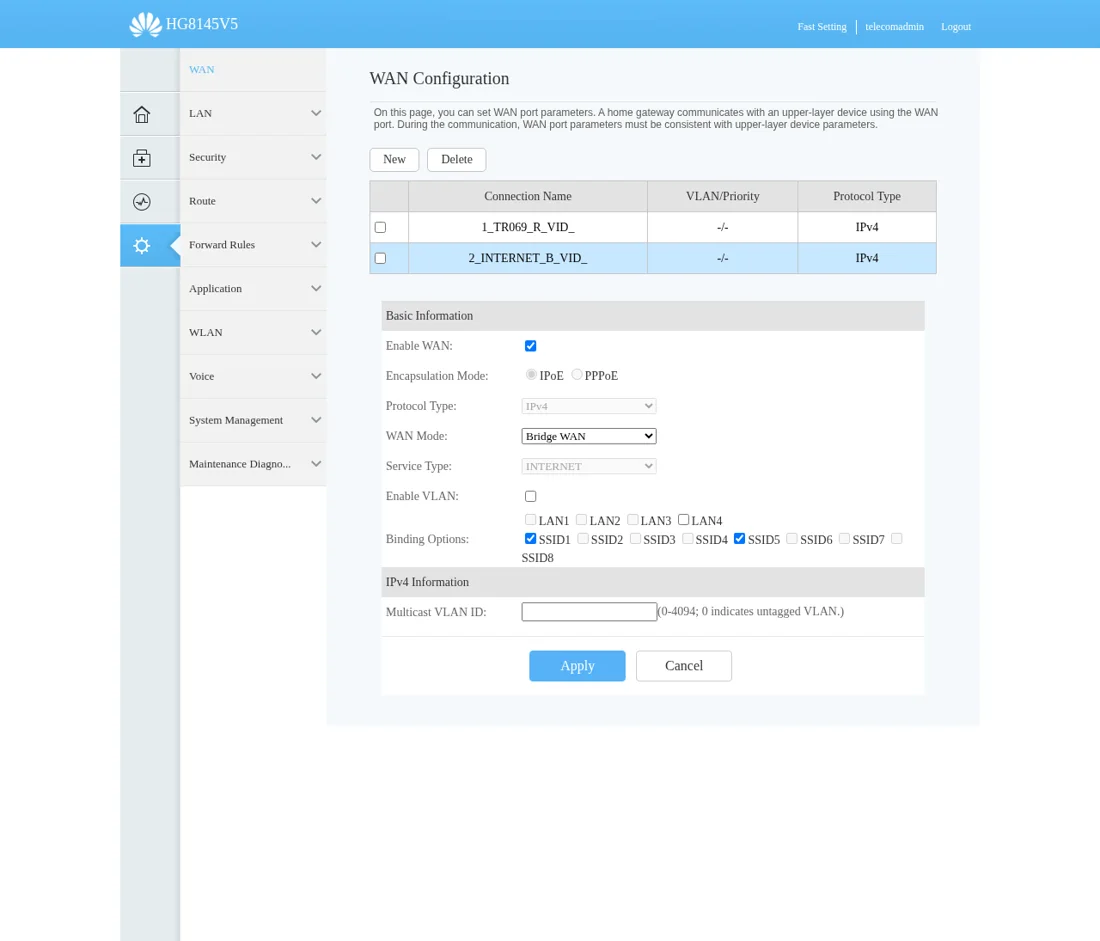Uncheck the SSID5 binding option
Screen dimensions: 1100x941
click(739, 539)
